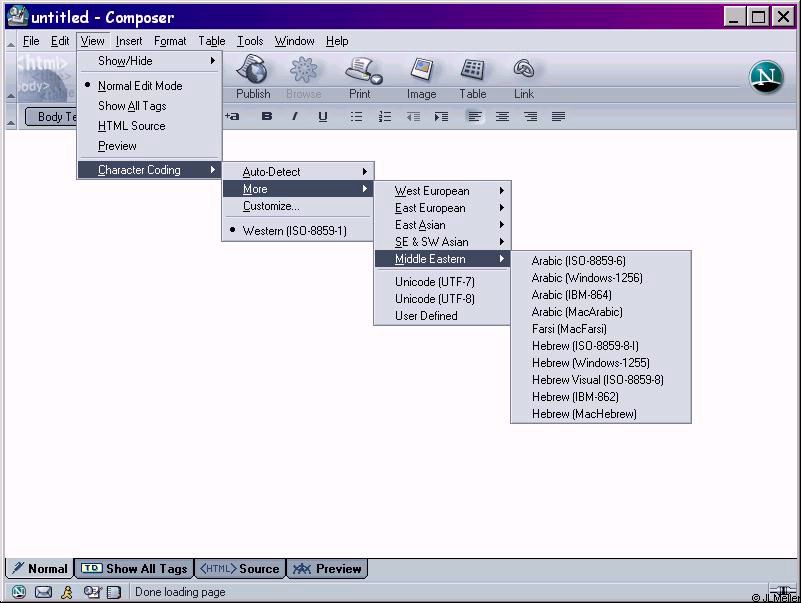Select Hebrew Visual (ISO-8859-8) encoding
The height and width of the screenshot is (603, 801).
(x=601, y=380)
